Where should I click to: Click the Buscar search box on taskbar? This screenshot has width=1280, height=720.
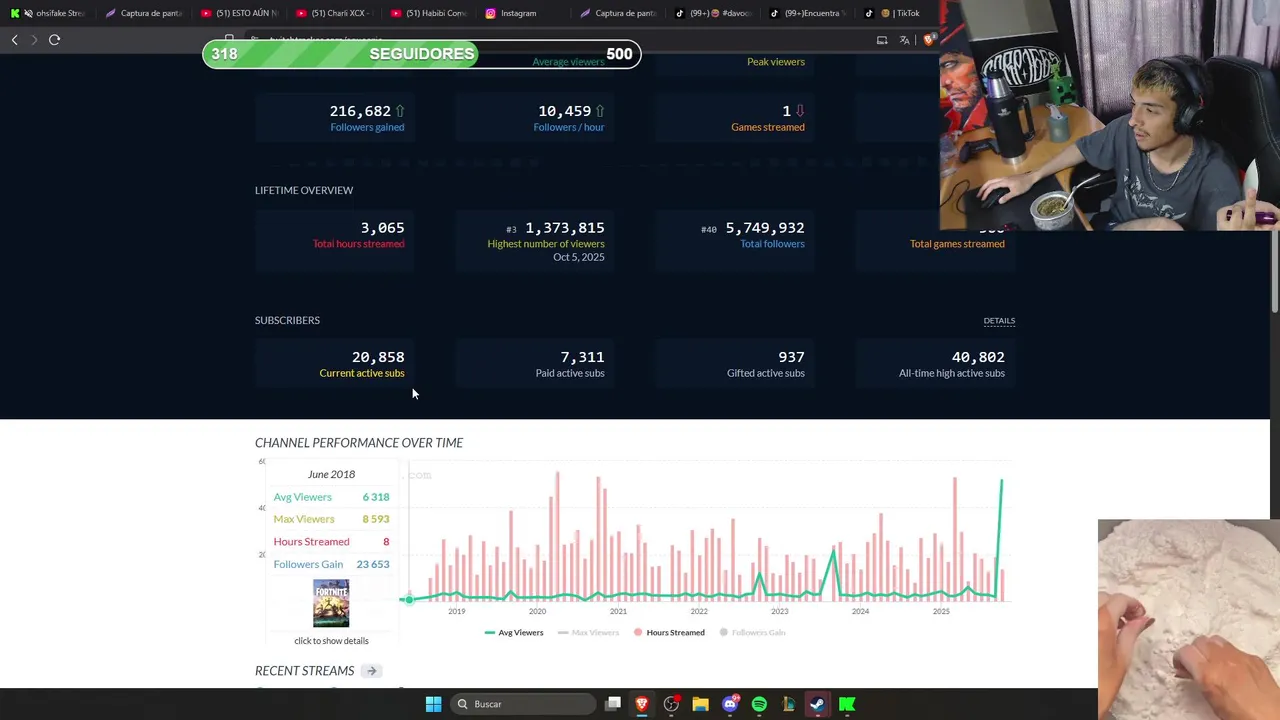(x=522, y=704)
